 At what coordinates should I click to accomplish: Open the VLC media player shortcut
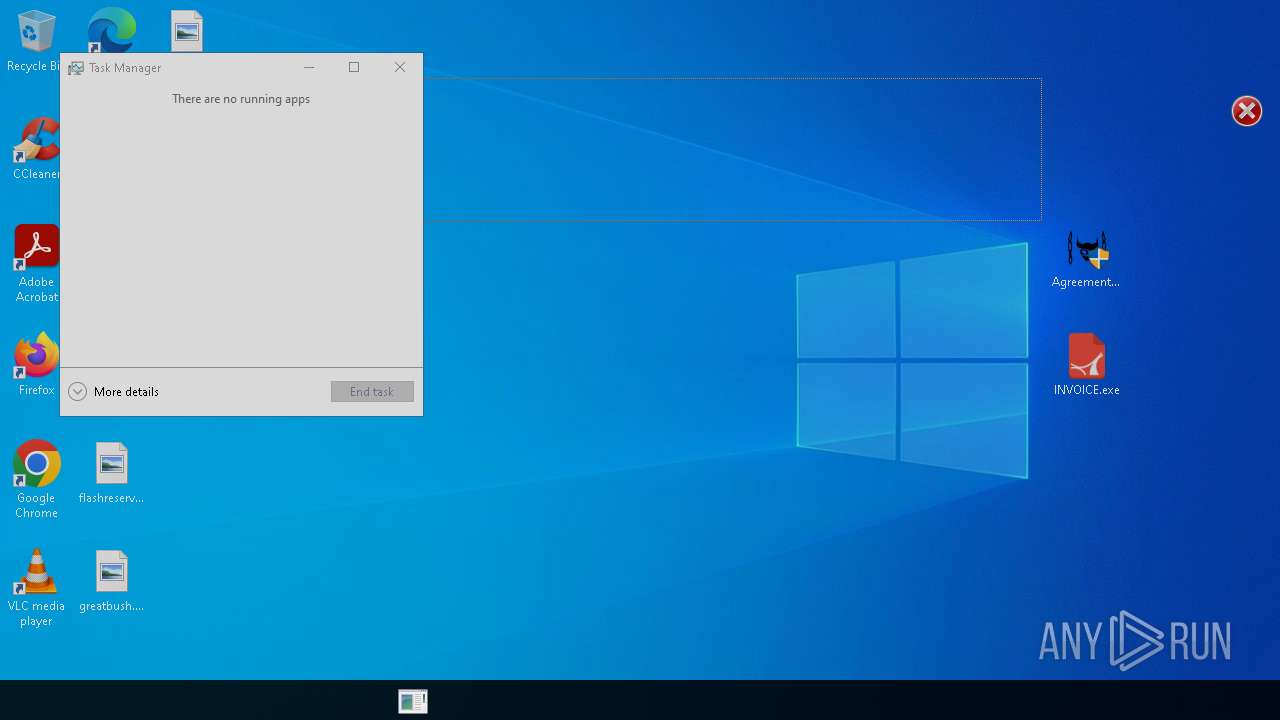(x=36, y=588)
